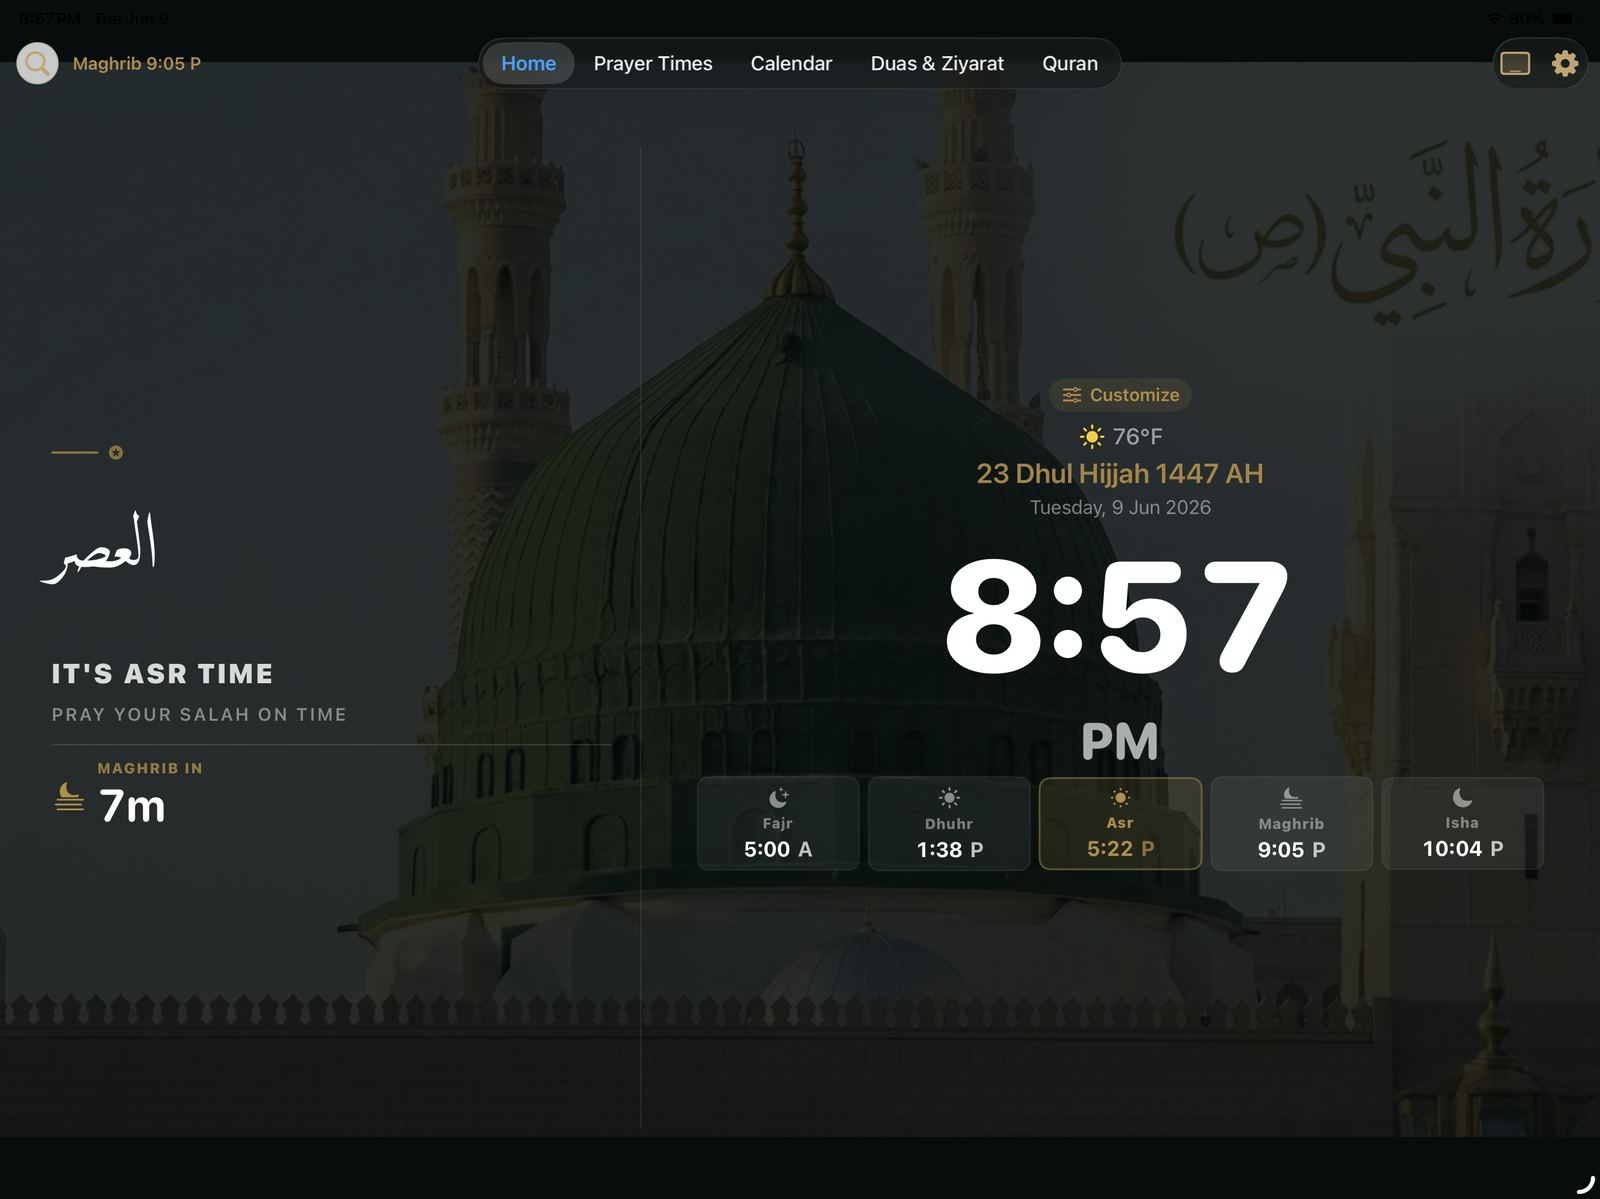Viewport: 1600px width, 1199px height.
Task: Select the Fajr 5:00 A prayer card
Action: [778, 823]
